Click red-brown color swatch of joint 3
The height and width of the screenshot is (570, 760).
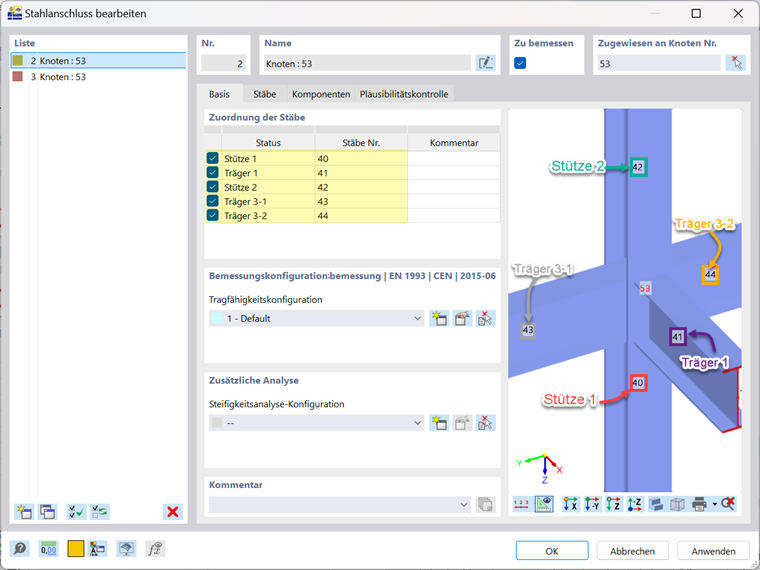(x=18, y=77)
